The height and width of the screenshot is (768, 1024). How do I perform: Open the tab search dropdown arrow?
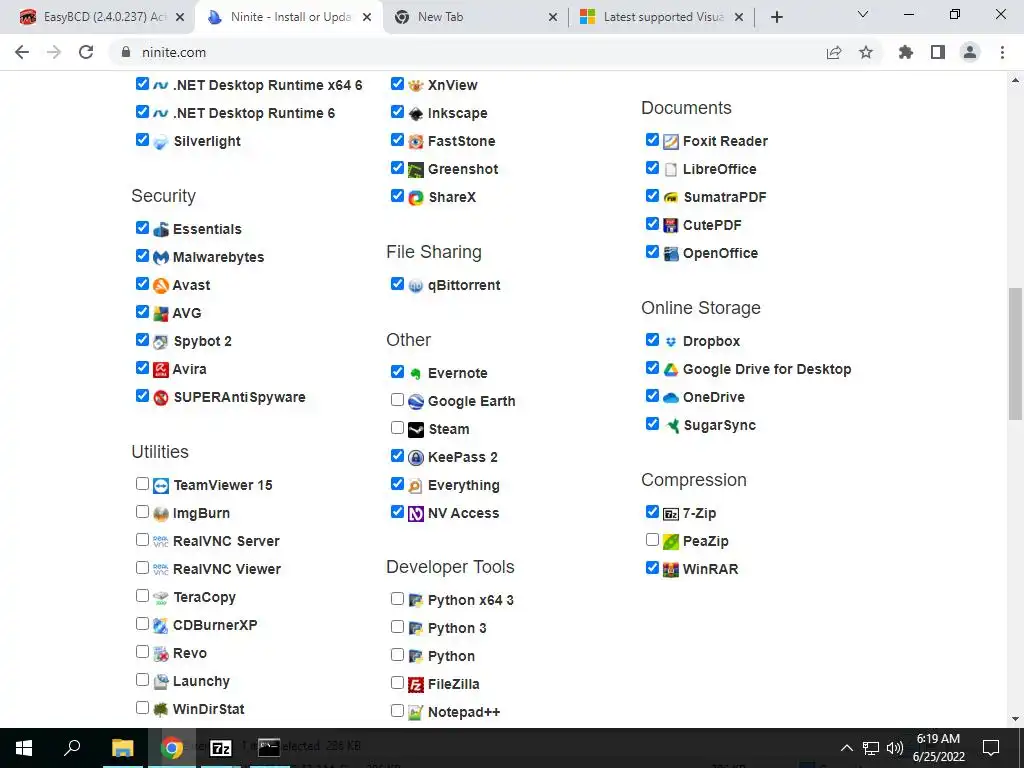coord(863,15)
